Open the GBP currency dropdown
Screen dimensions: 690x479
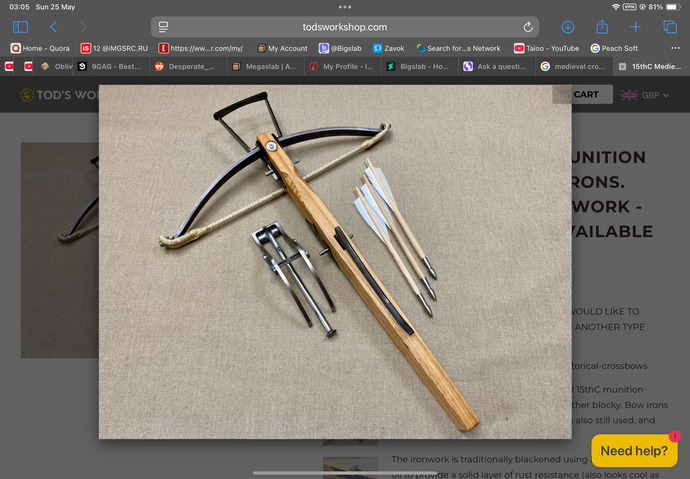655,95
